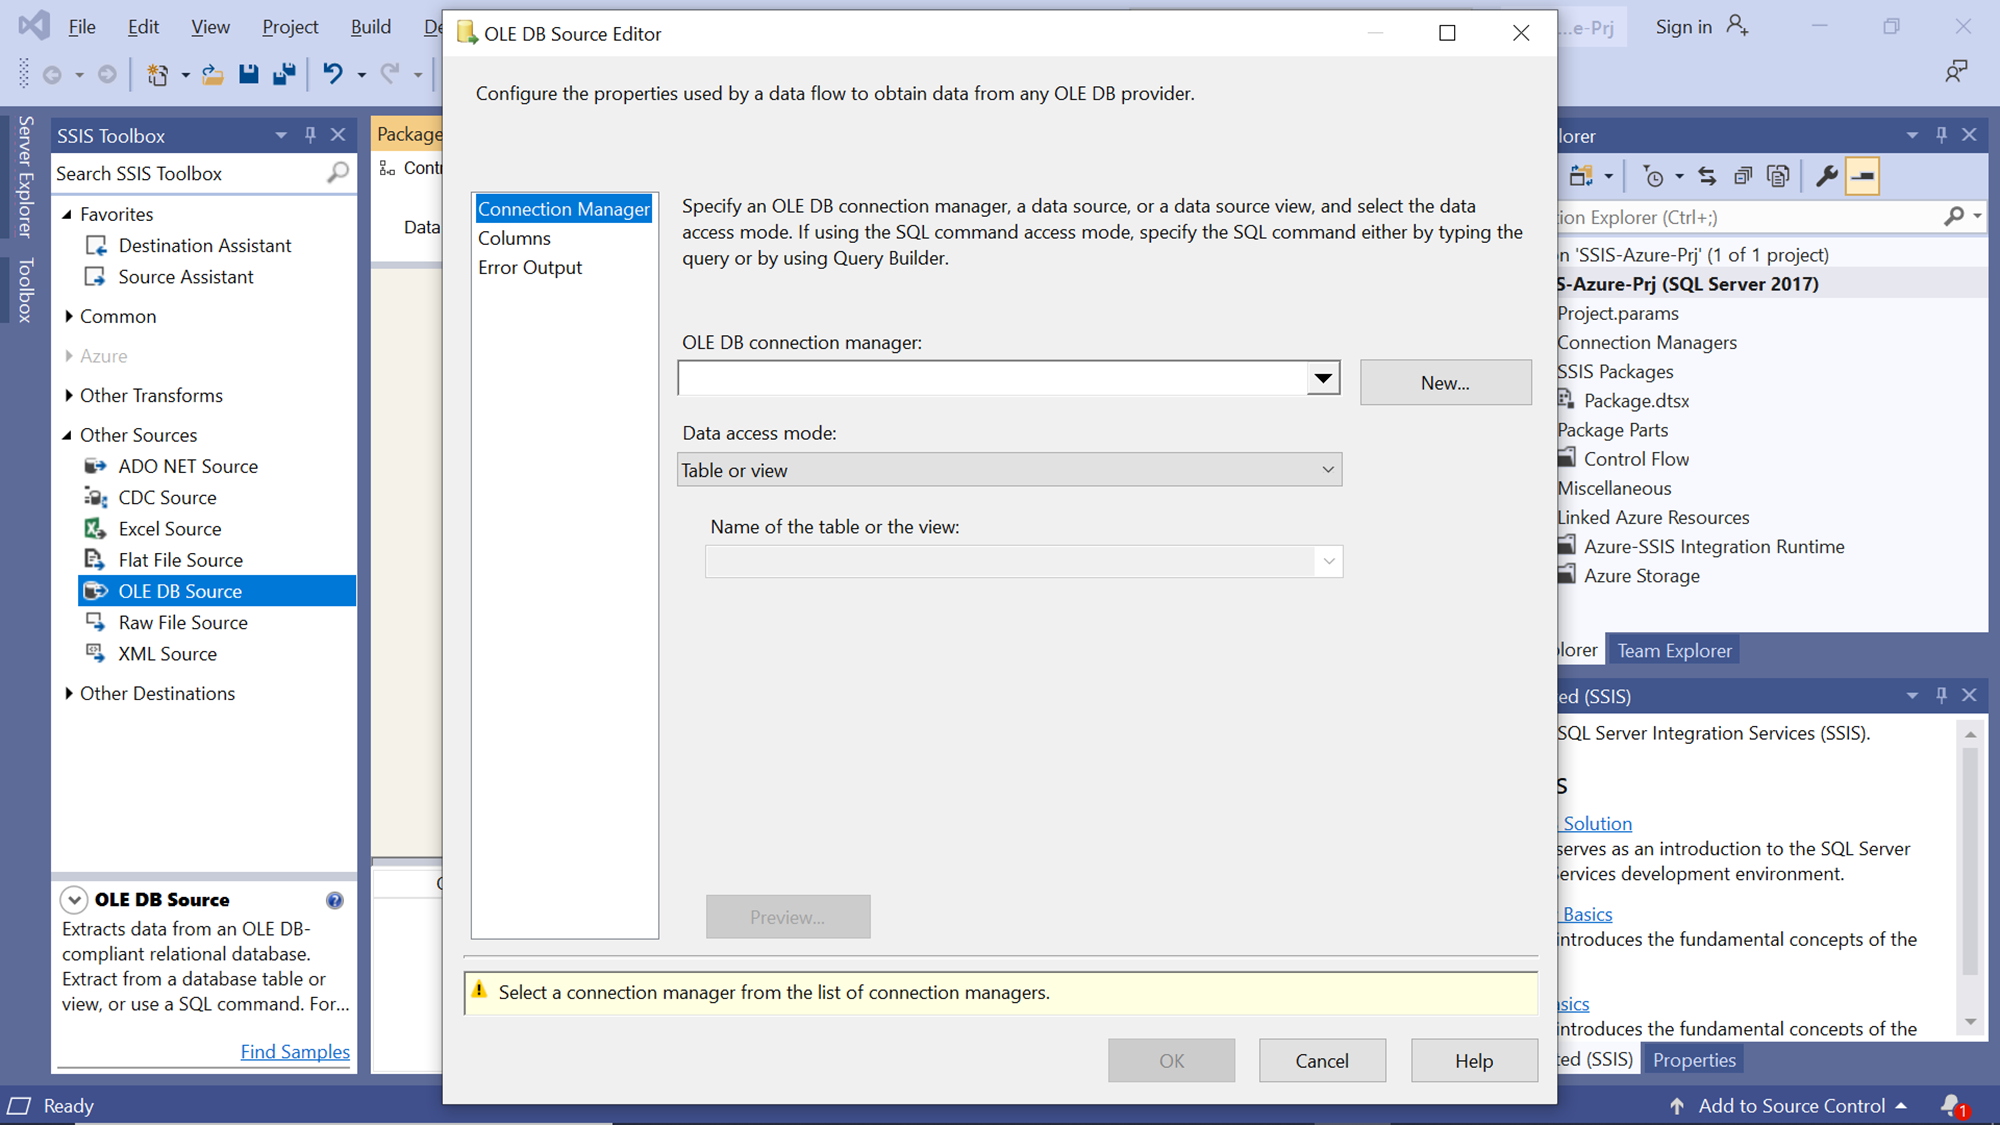Screen dimensions: 2000x1125
Task: Pin the SSIS Toolbox panel
Action: point(310,135)
